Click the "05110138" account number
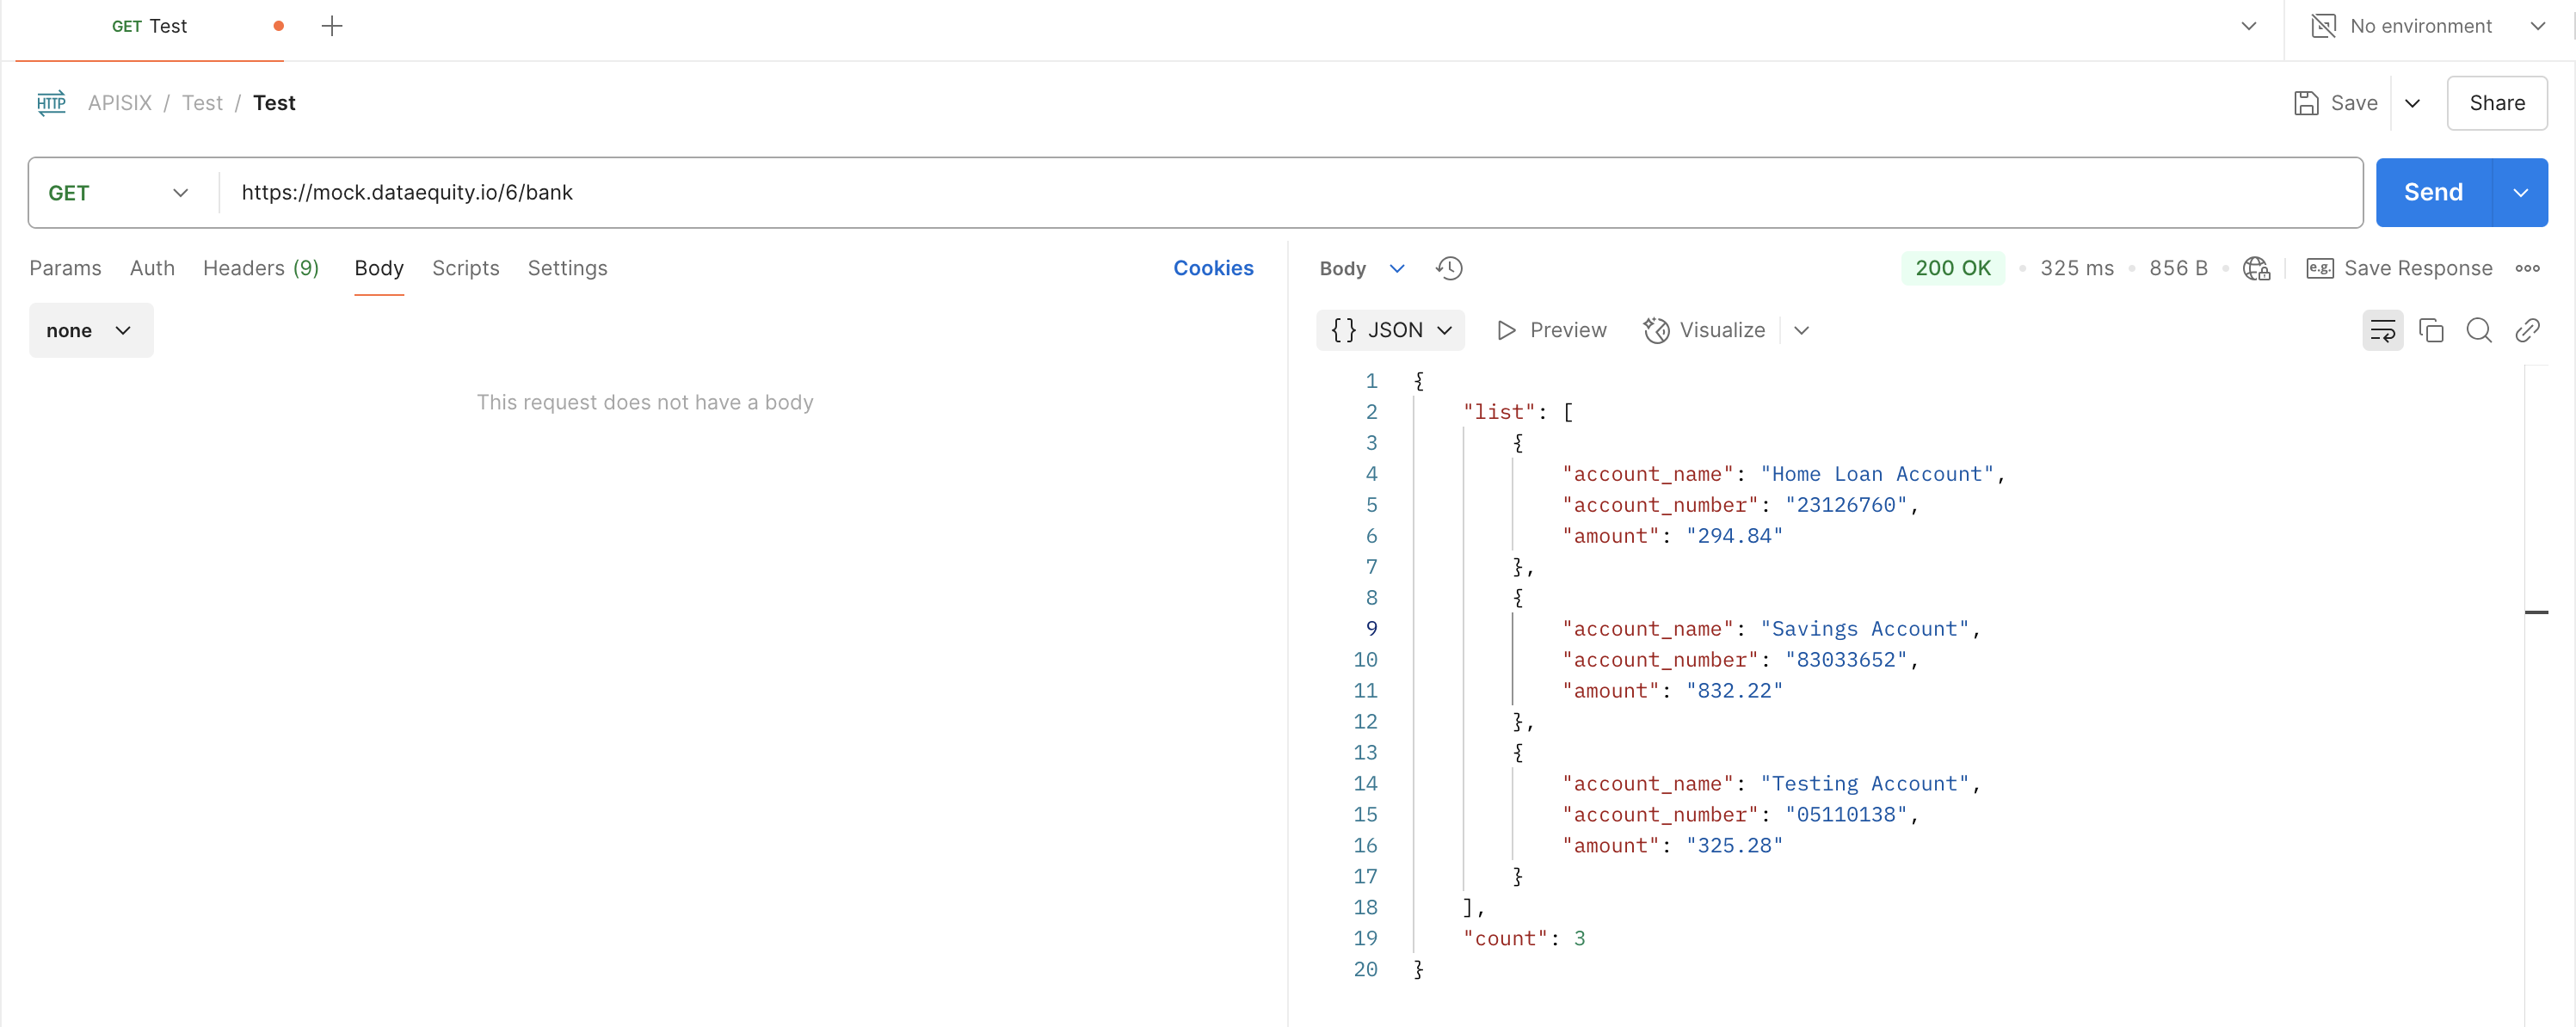This screenshot has width=2576, height=1027. click(1846, 815)
